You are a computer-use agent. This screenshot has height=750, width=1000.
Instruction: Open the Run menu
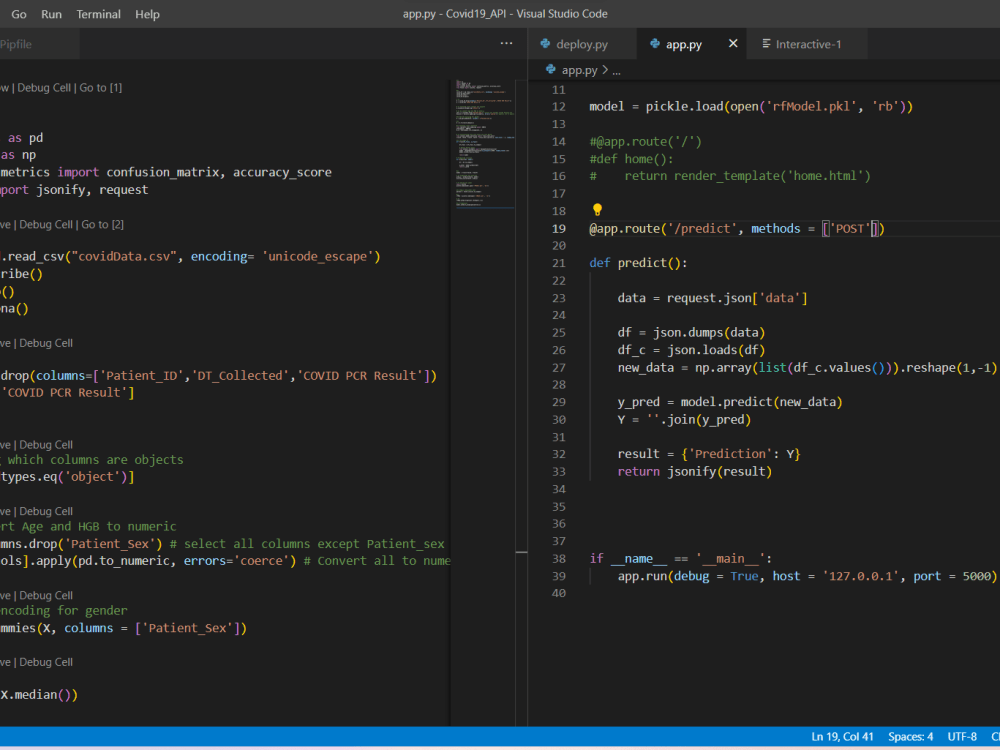tap(51, 14)
